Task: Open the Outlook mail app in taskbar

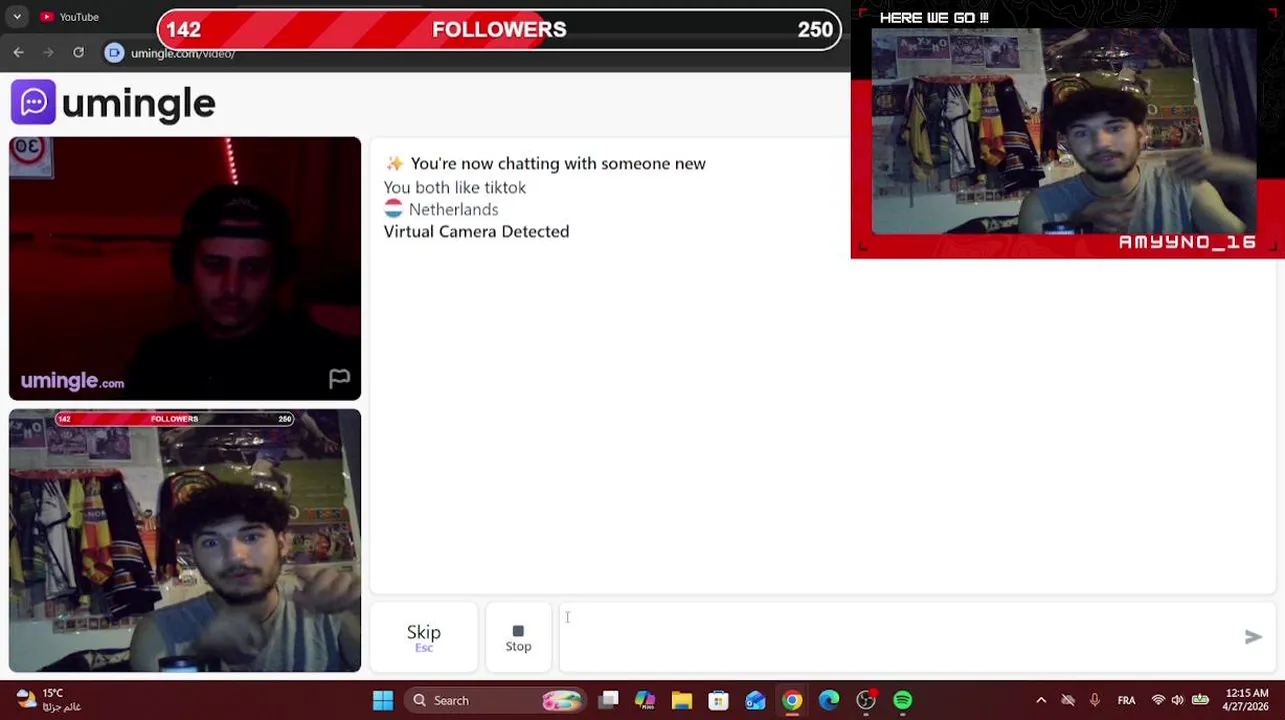Action: pyautogui.click(x=755, y=701)
